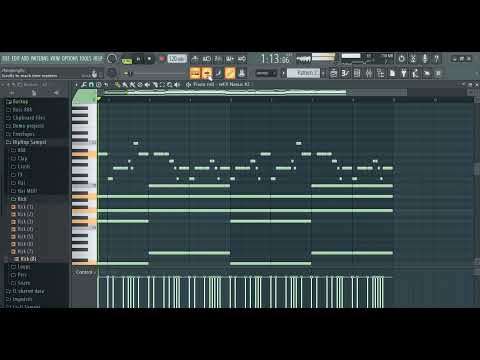Click the piano roll horizontal scroll overview
Screen dimensions: 480x360
coord(255,92)
